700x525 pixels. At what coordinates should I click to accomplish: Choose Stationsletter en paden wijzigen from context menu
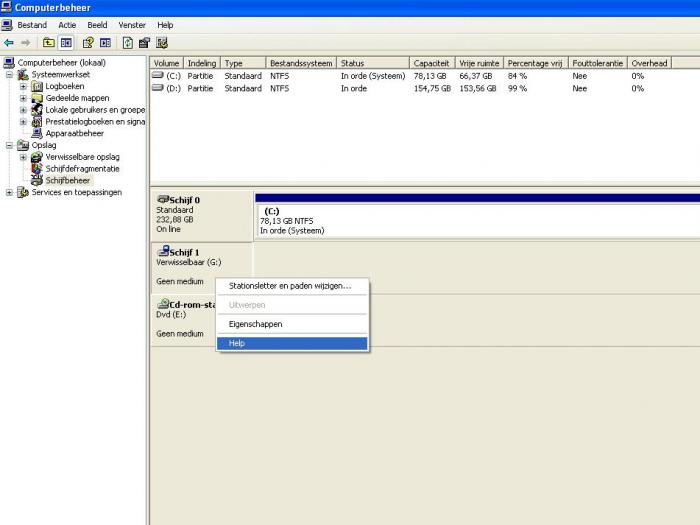click(x=290, y=286)
